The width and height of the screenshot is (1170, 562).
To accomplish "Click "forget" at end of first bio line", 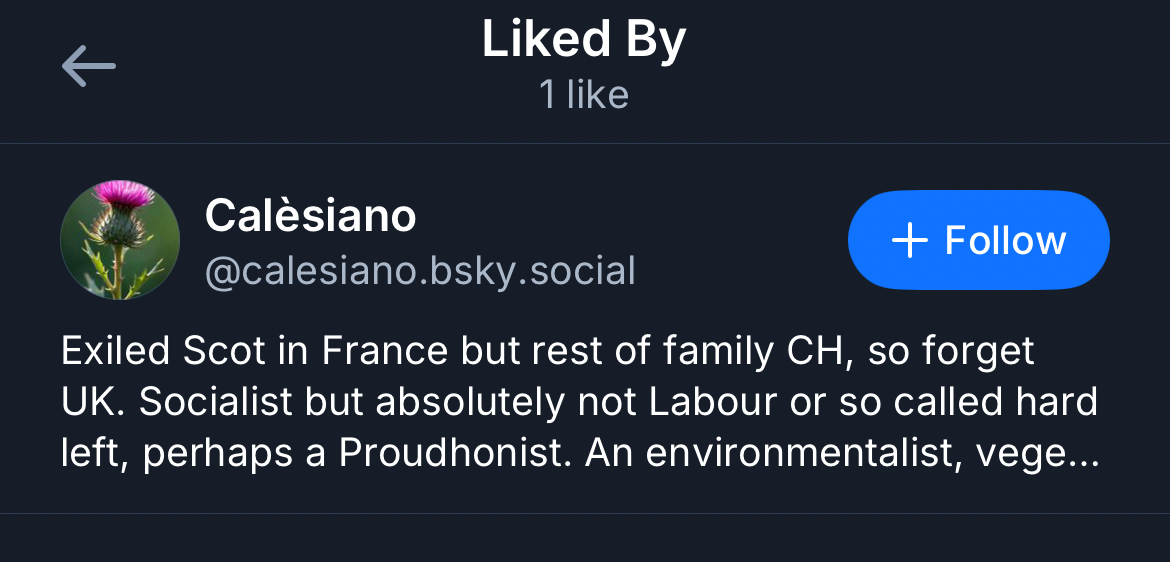I will click(x=977, y=352).
